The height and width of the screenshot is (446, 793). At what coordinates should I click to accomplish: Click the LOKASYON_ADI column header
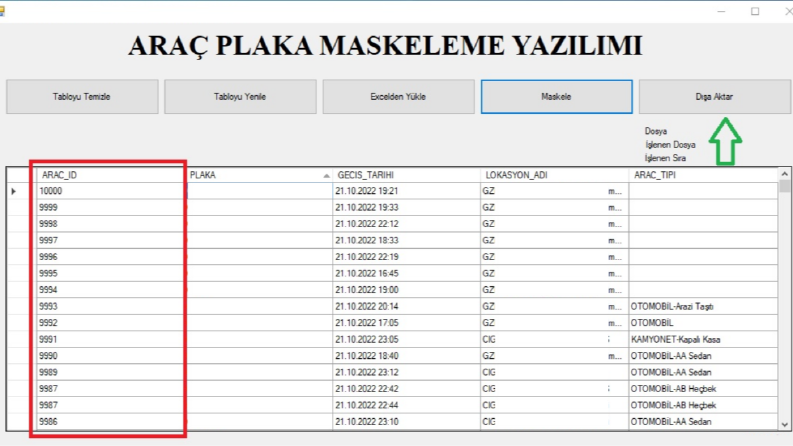click(x=554, y=175)
